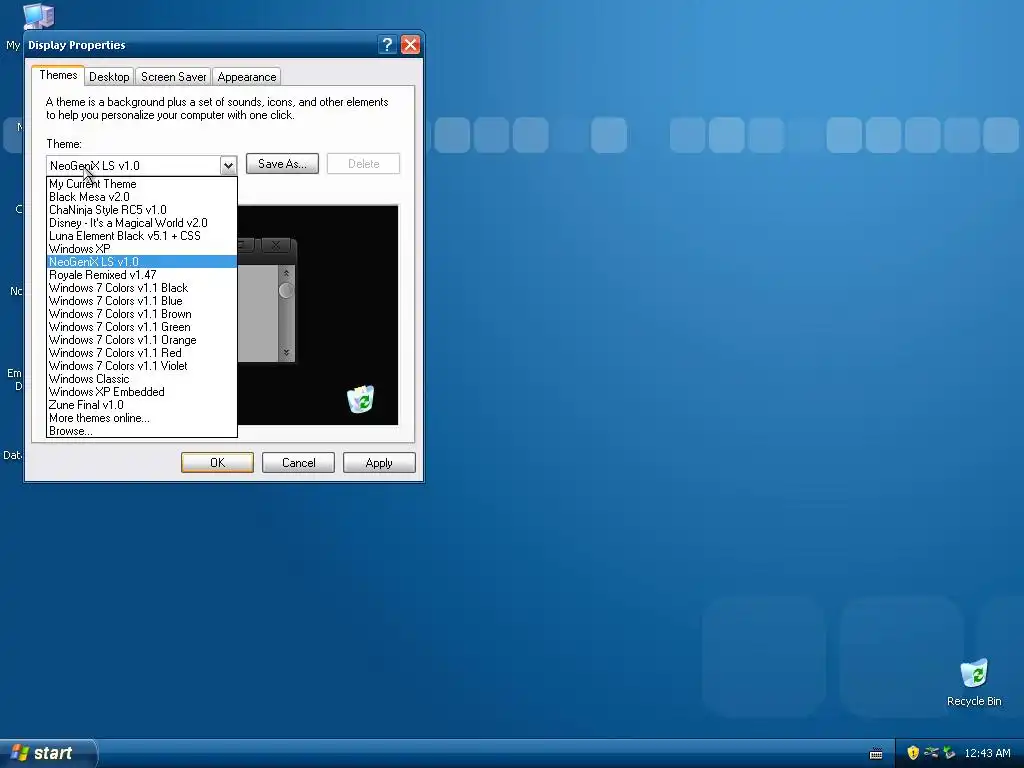
Task: Click the preview scrollbar down arrow
Action: coord(286,353)
